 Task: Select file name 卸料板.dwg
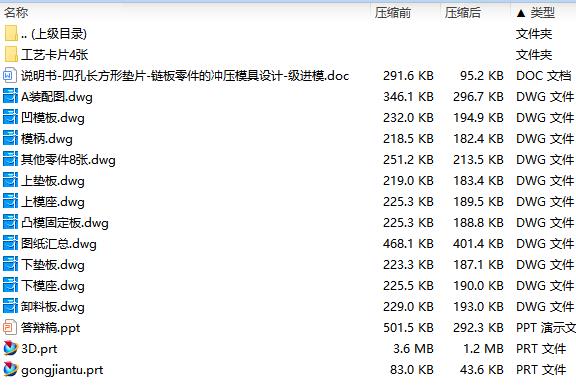pyautogui.click(x=53, y=307)
